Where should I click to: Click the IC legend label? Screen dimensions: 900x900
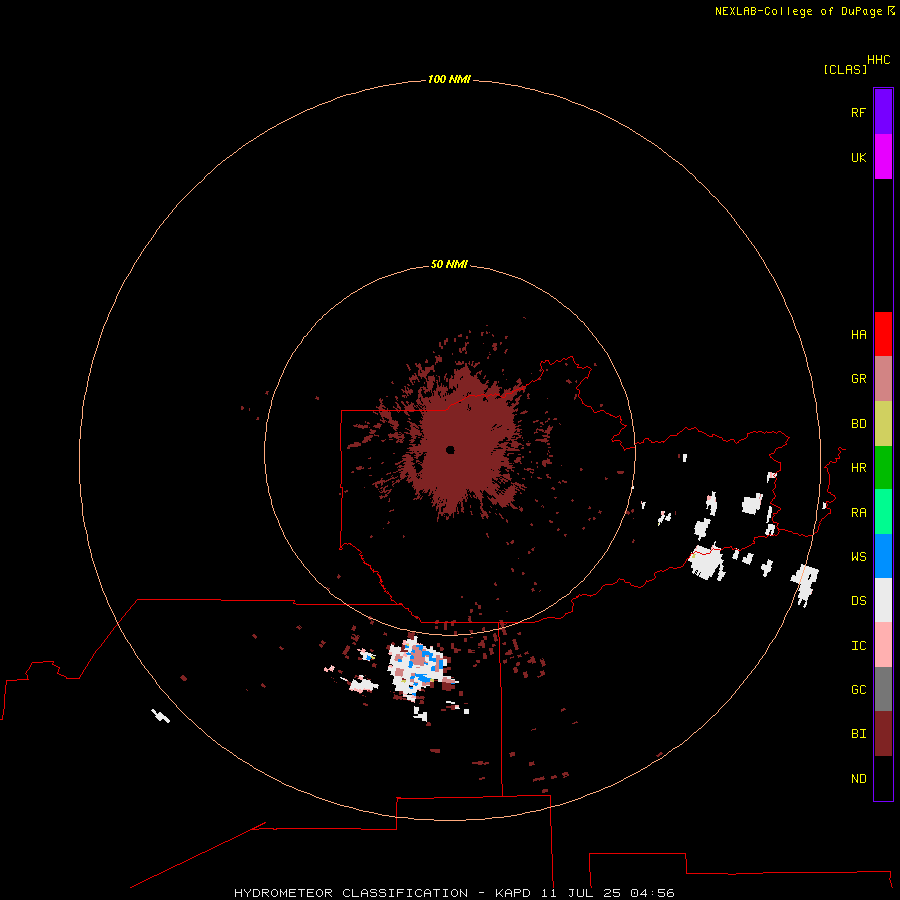[859, 645]
